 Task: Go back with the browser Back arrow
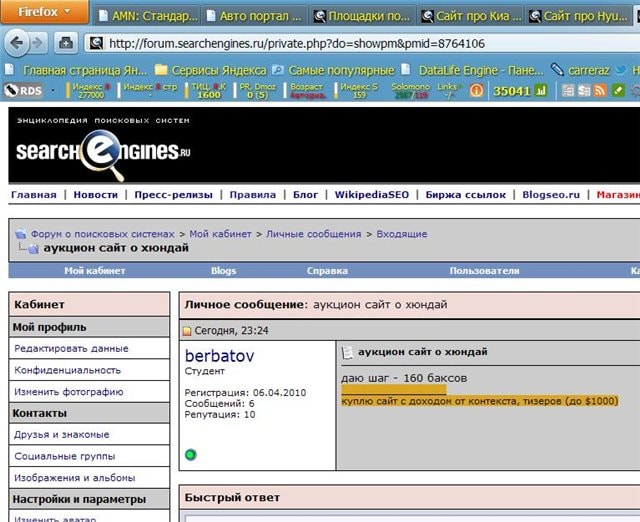tap(16, 43)
